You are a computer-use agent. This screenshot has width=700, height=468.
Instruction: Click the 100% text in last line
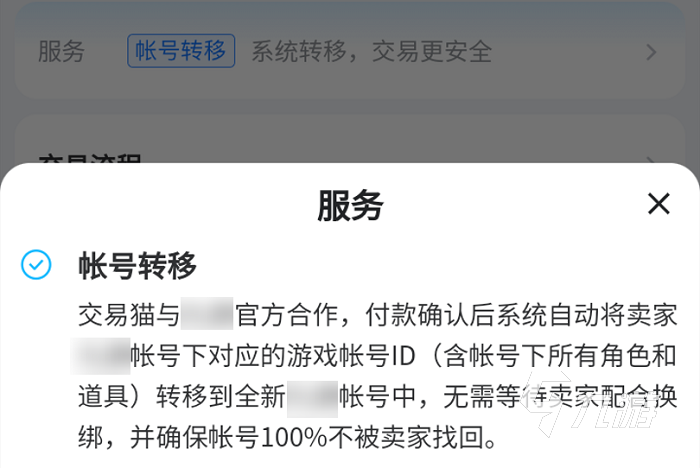click(x=294, y=438)
